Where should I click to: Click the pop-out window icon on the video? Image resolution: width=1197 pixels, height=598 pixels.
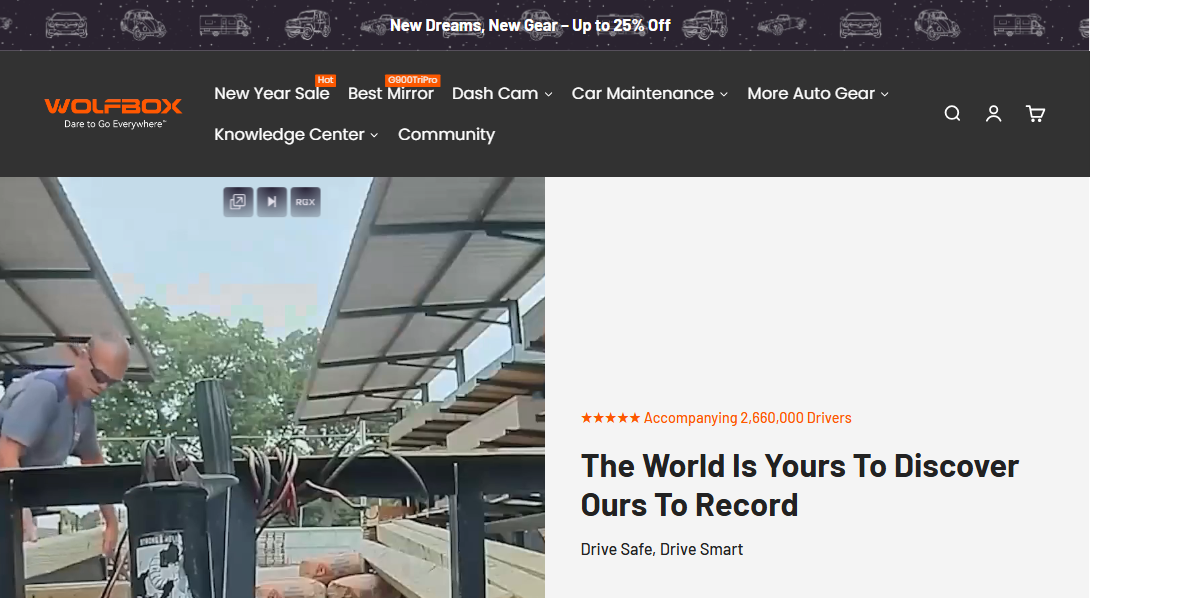[x=237, y=202]
